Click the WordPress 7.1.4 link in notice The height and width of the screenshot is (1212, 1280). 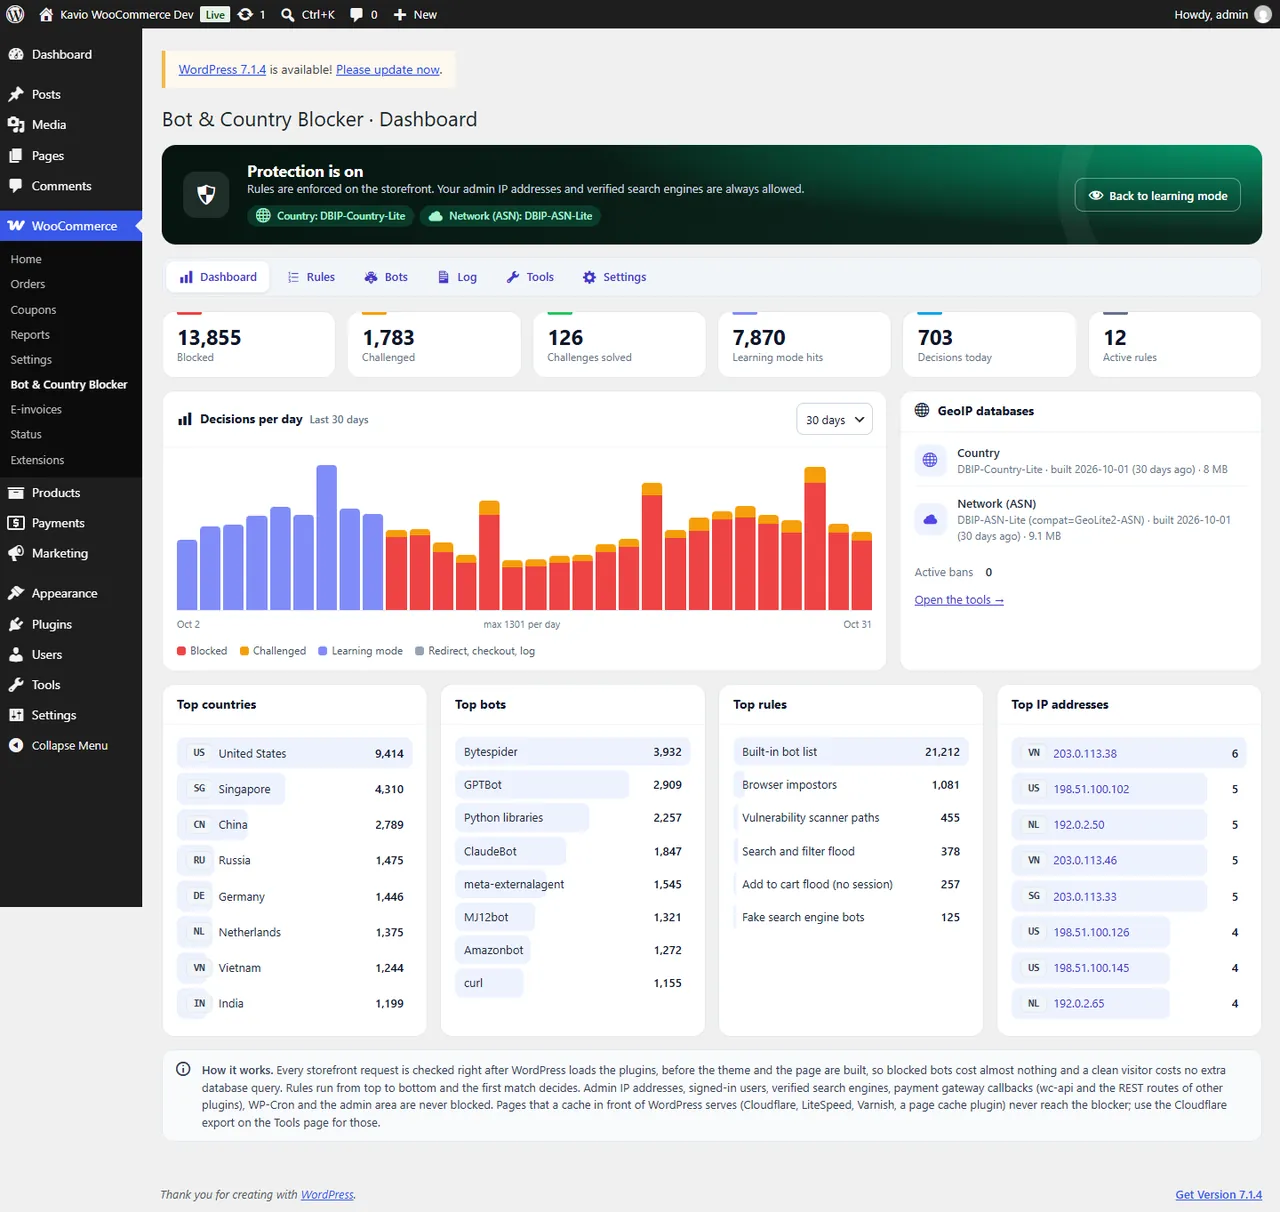point(222,70)
